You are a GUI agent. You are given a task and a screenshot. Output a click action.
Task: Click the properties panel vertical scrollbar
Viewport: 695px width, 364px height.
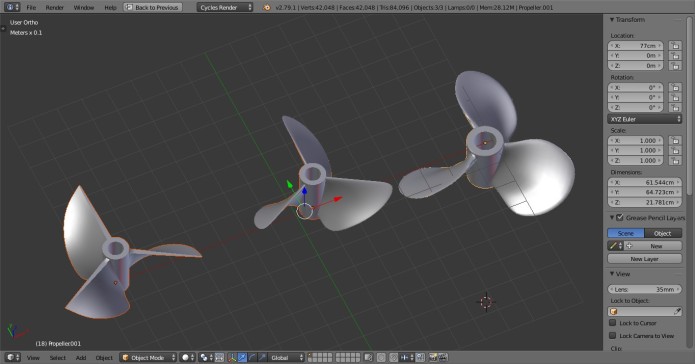689,106
